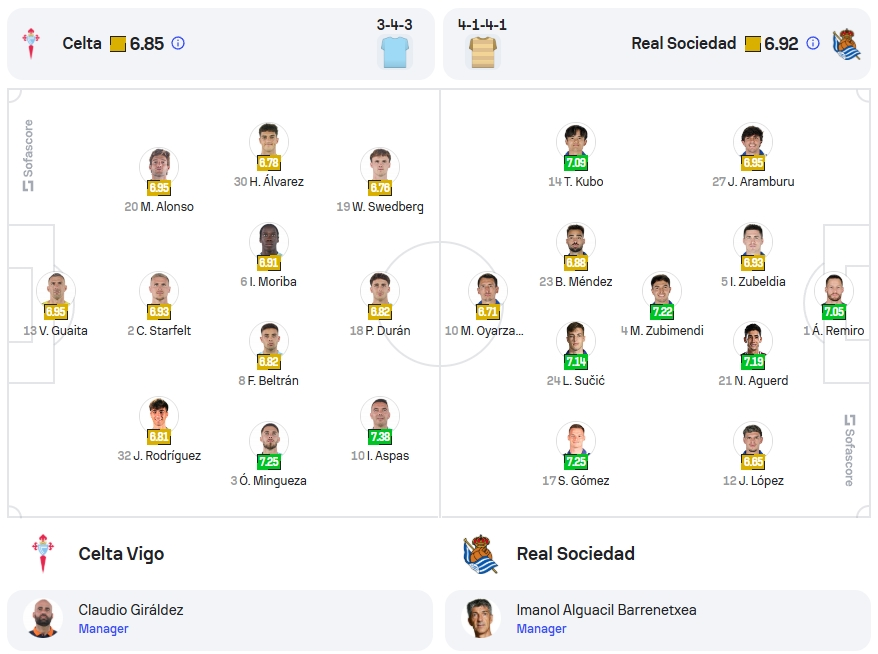Select I. Aspas player photo
This screenshot has width=878, height=654.
pyautogui.click(x=380, y=416)
